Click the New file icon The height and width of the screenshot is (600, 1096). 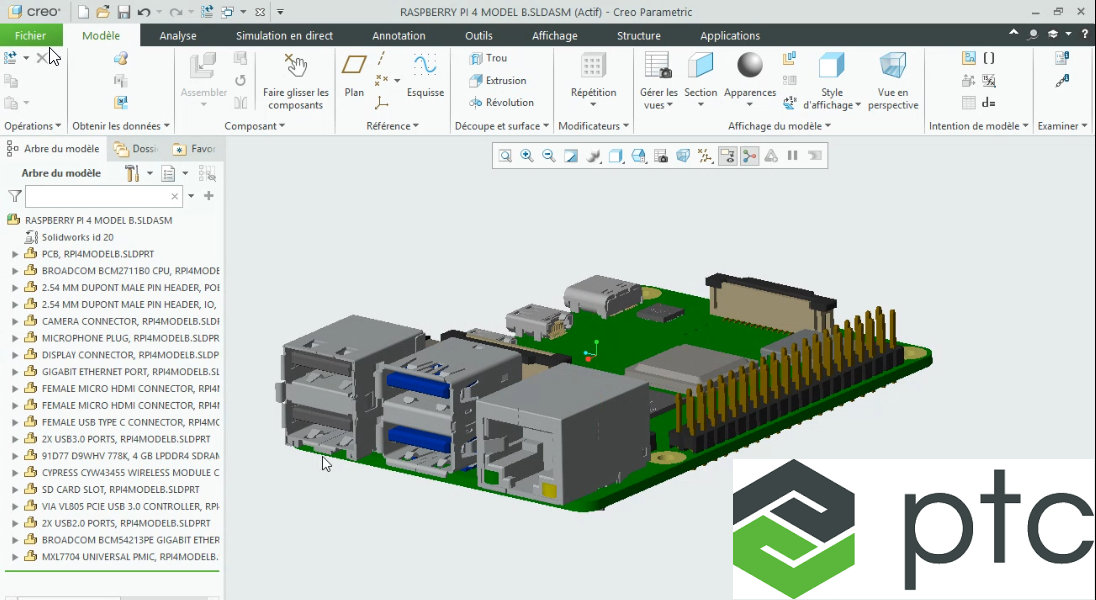83,12
